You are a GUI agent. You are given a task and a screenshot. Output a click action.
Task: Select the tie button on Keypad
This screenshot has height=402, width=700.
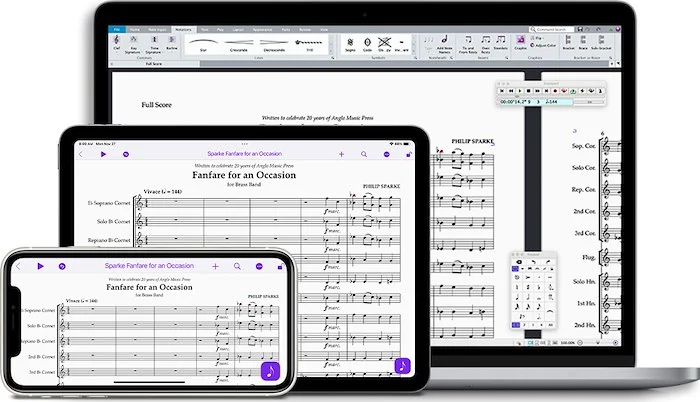(x=550, y=311)
